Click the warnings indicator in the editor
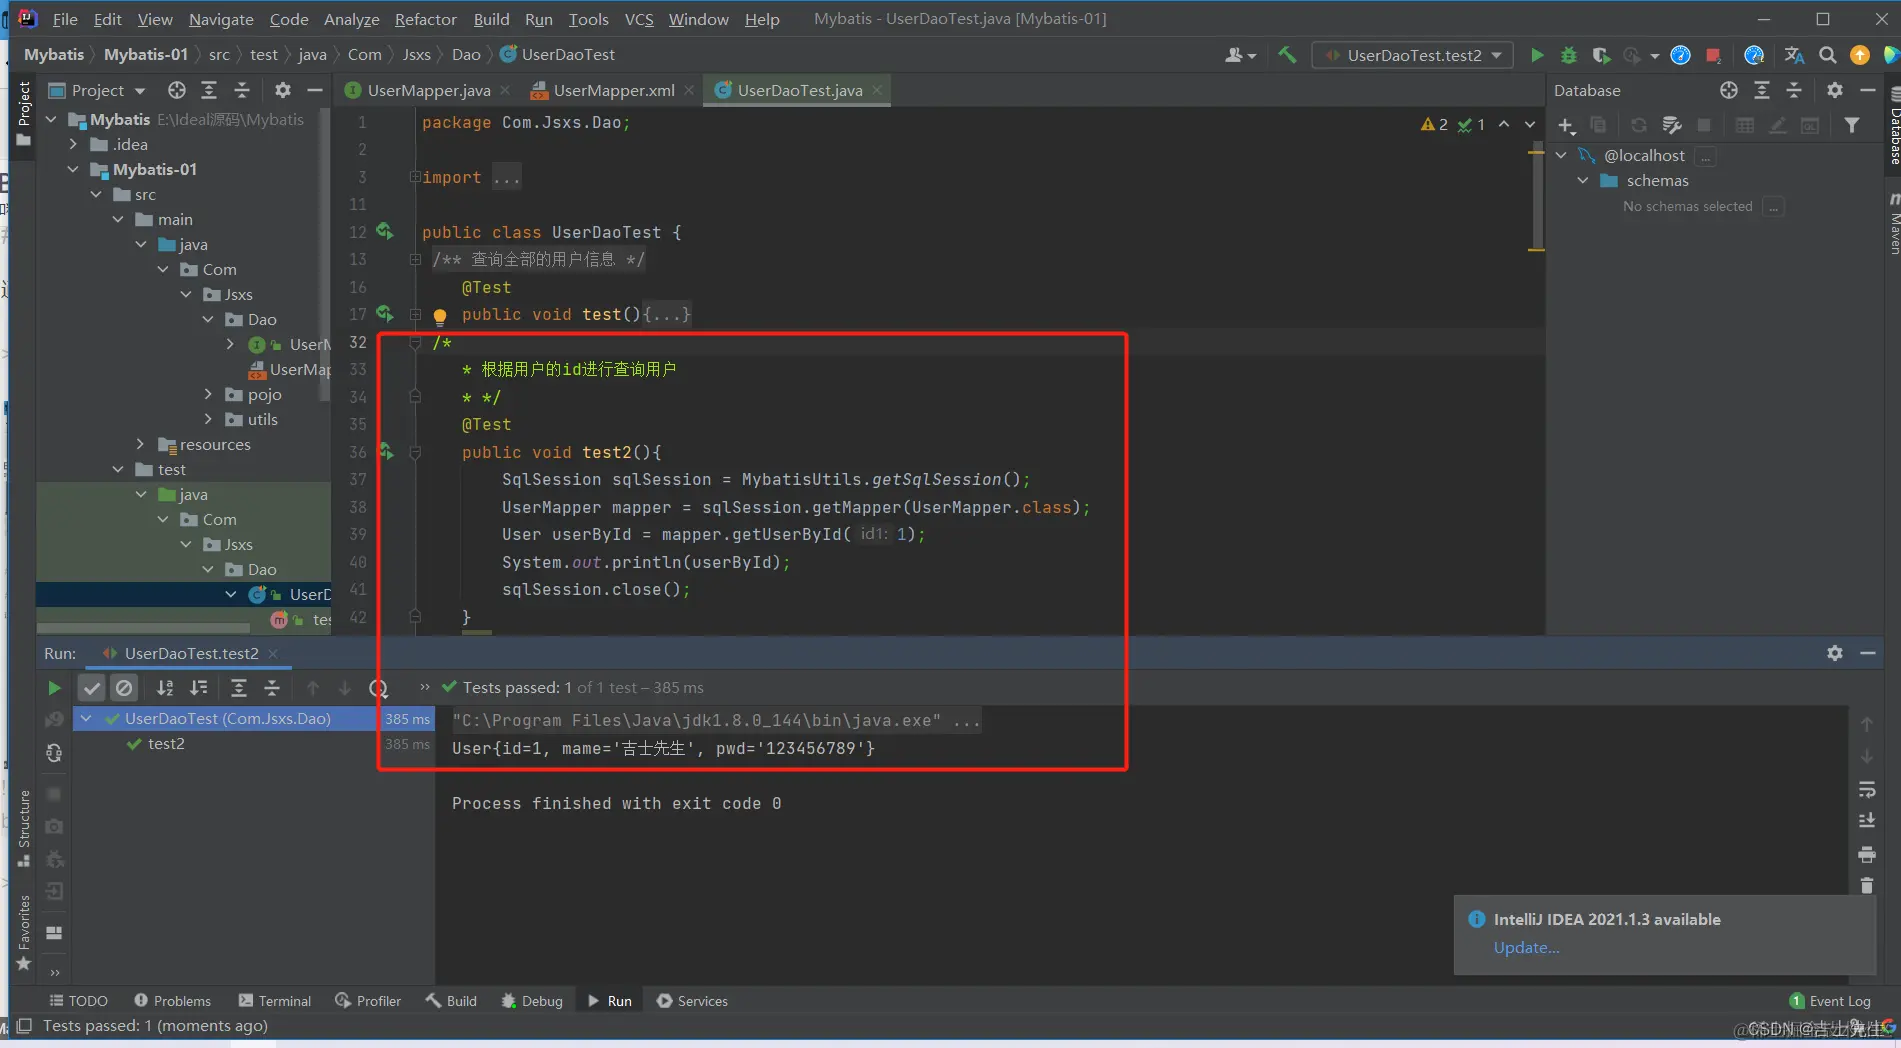 click(1434, 124)
